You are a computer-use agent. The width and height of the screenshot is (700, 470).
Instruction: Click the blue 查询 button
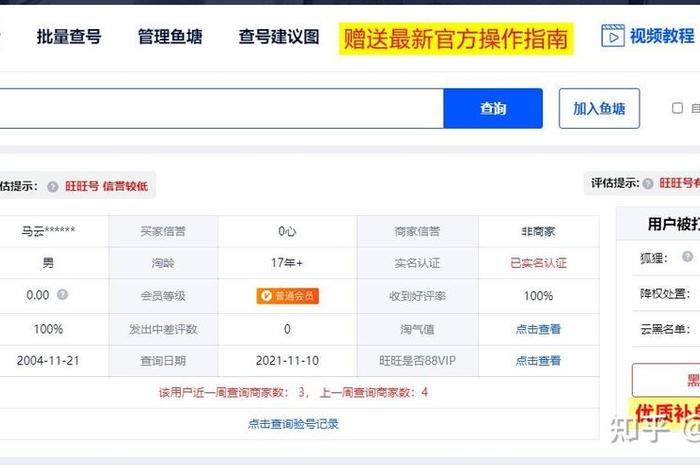click(x=493, y=108)
